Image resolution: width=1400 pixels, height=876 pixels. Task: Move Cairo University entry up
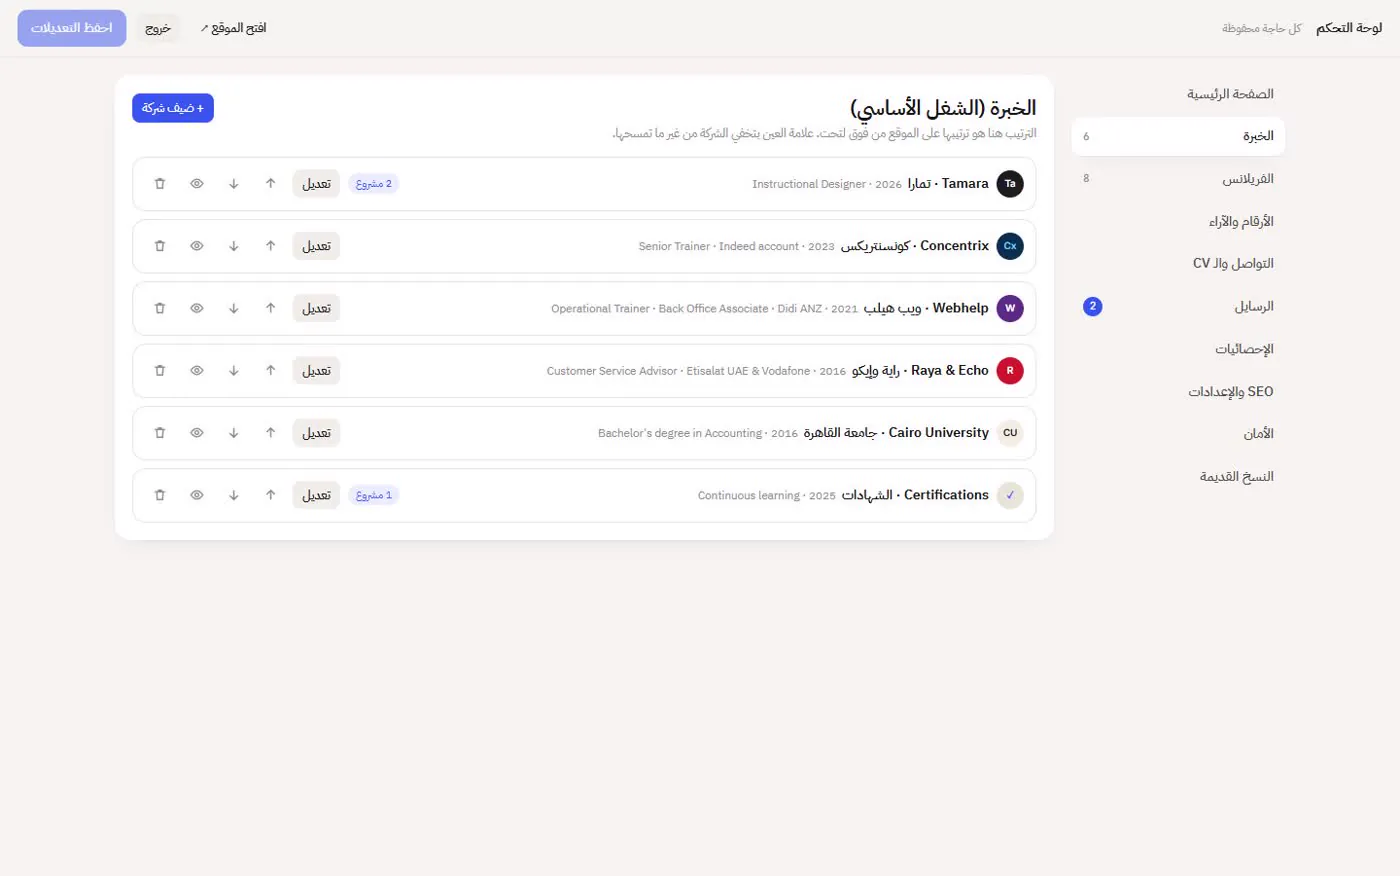(x=271, y=433)
